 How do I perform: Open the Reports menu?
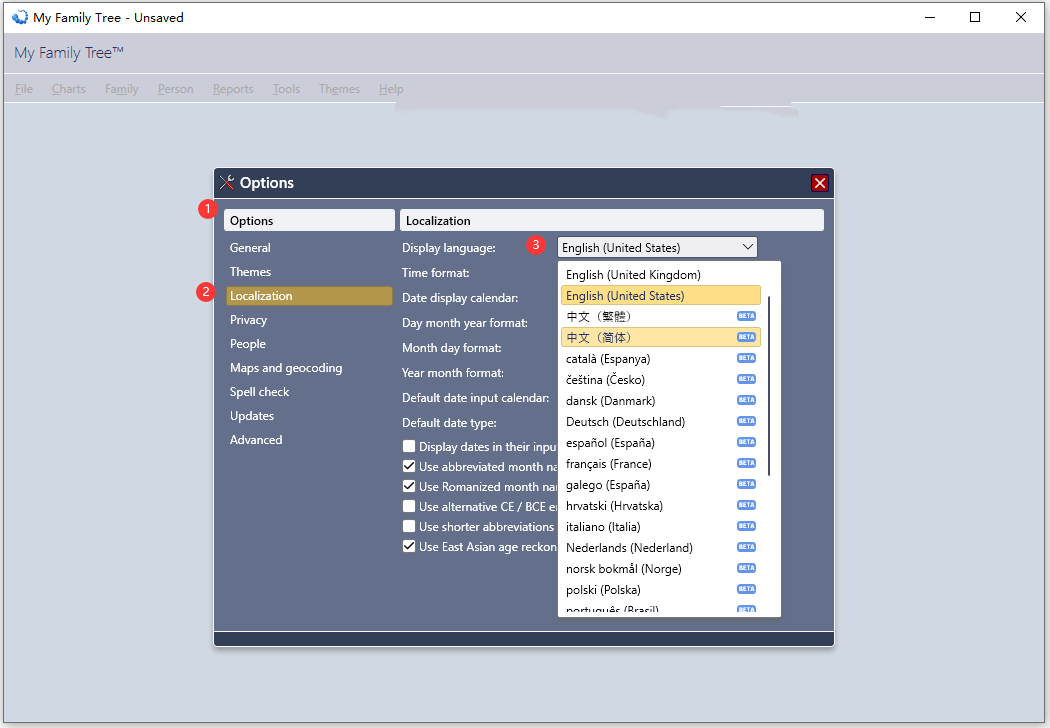click(x=233, y=89)
